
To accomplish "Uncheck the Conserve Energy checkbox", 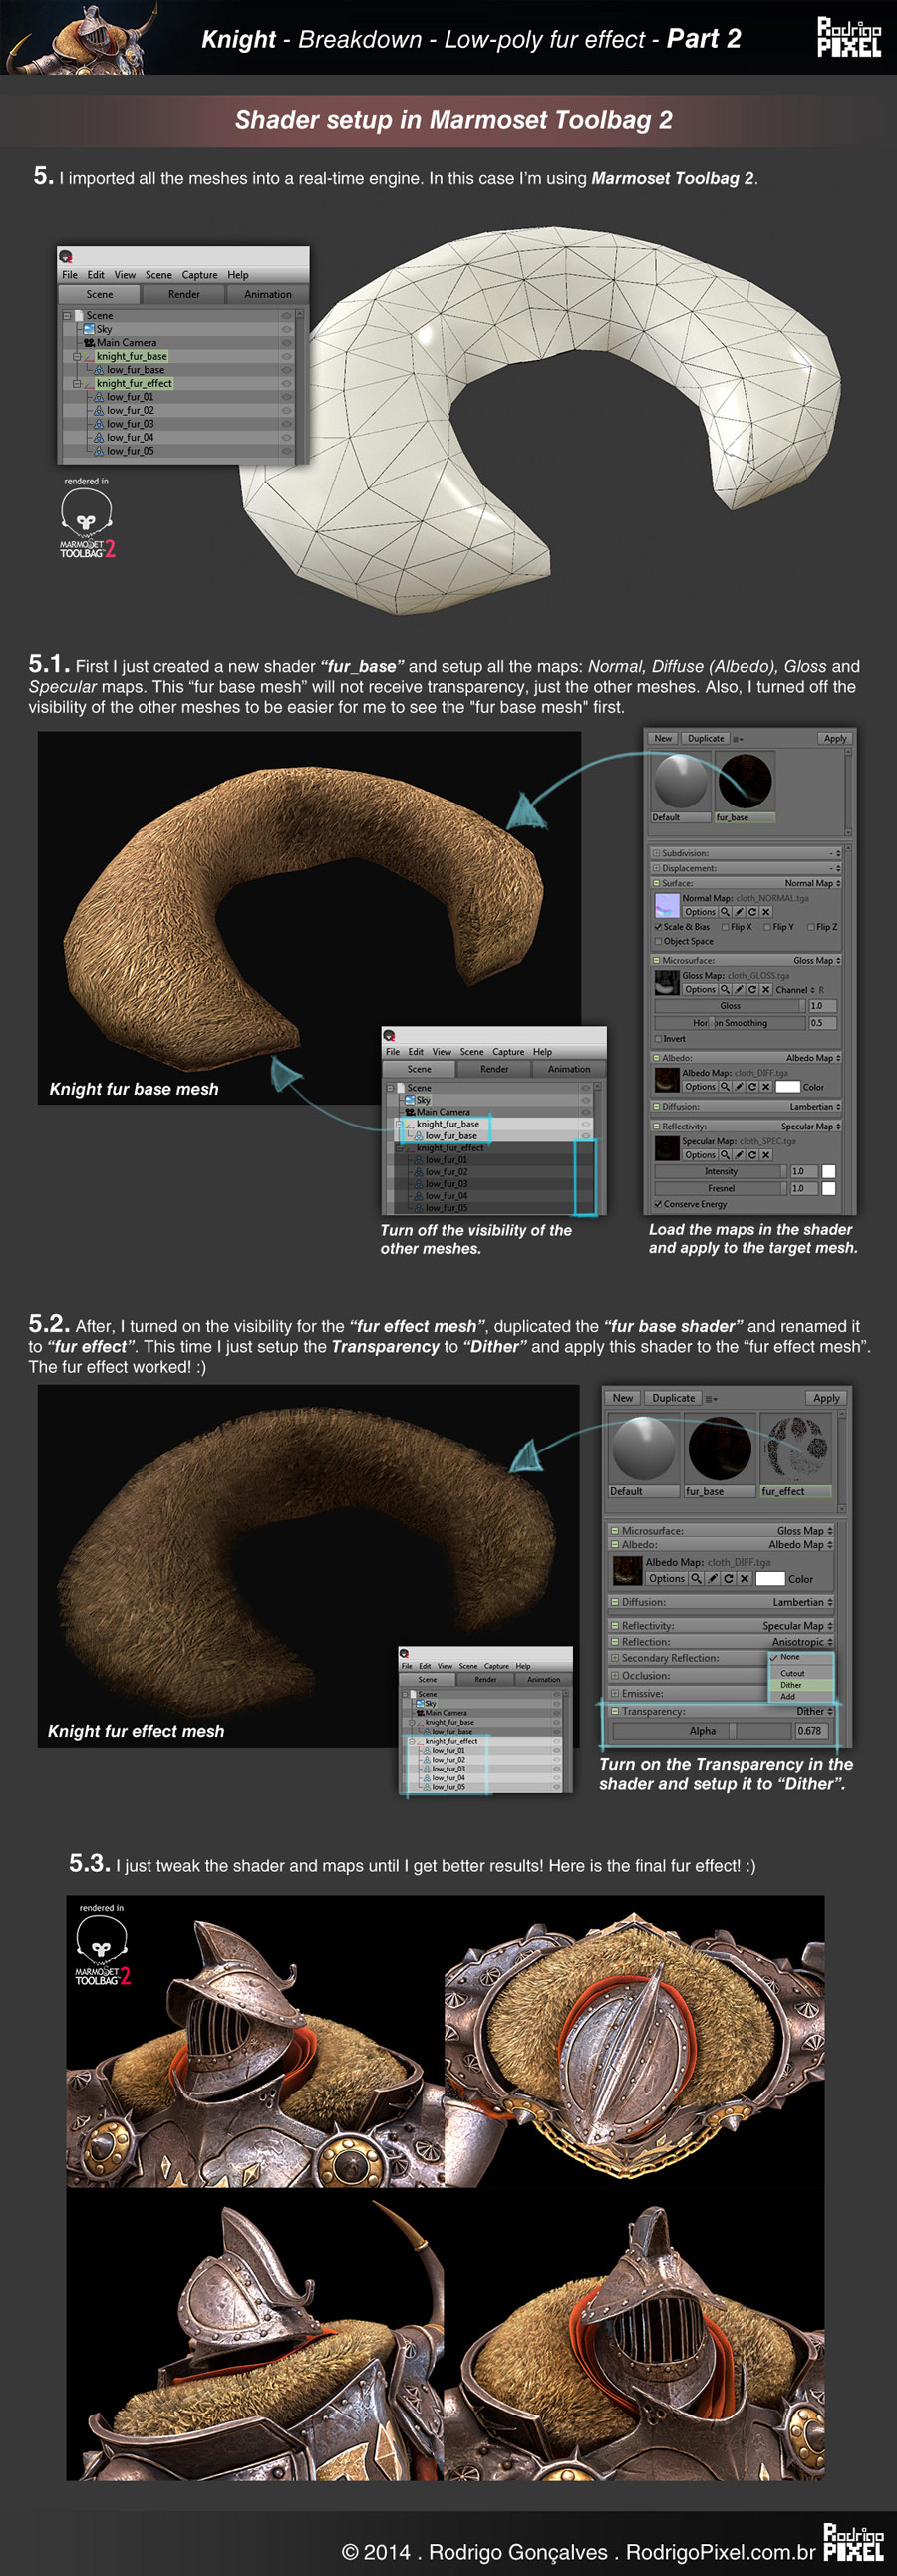I will pos(658,1204).
